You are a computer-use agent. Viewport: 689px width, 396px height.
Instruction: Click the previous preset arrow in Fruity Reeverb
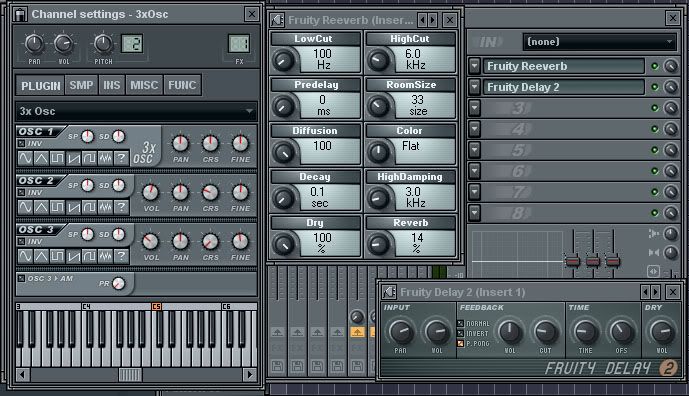(422, 20)
